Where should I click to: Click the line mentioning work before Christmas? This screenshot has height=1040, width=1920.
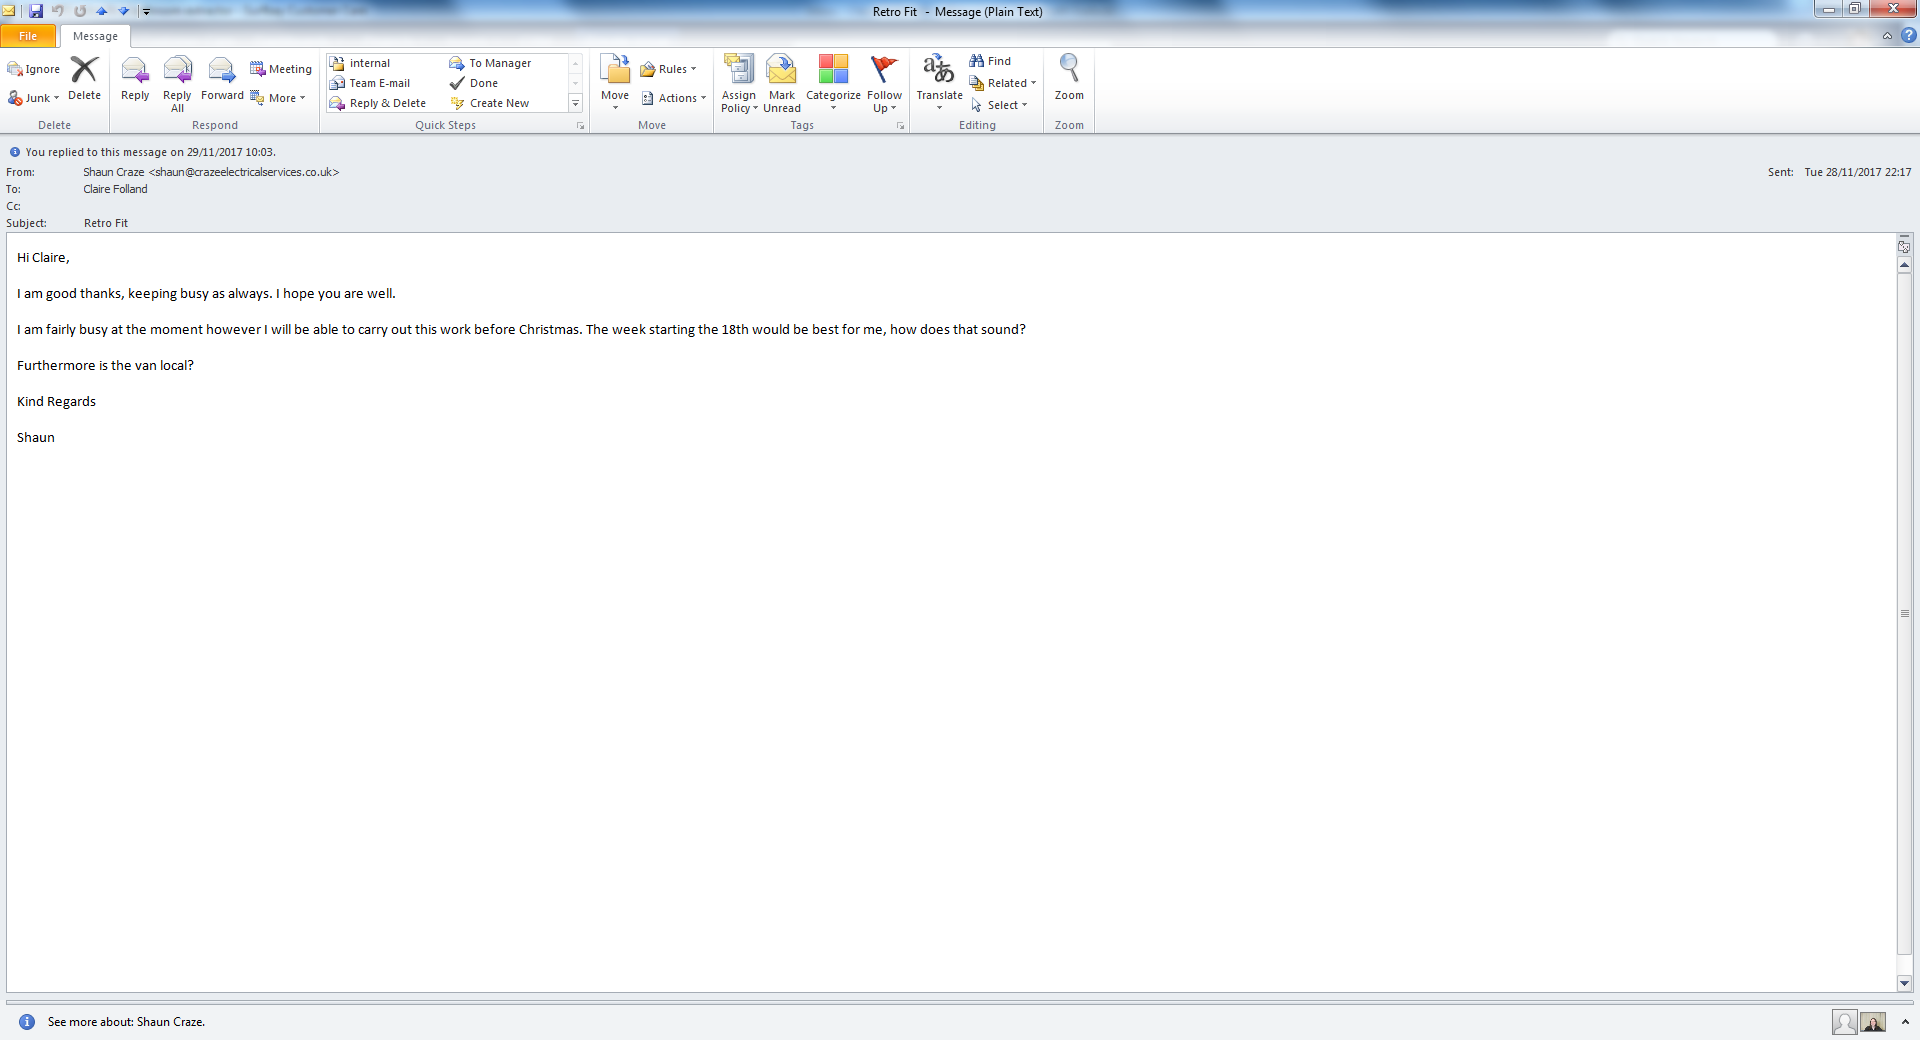[x=521, y=329]
